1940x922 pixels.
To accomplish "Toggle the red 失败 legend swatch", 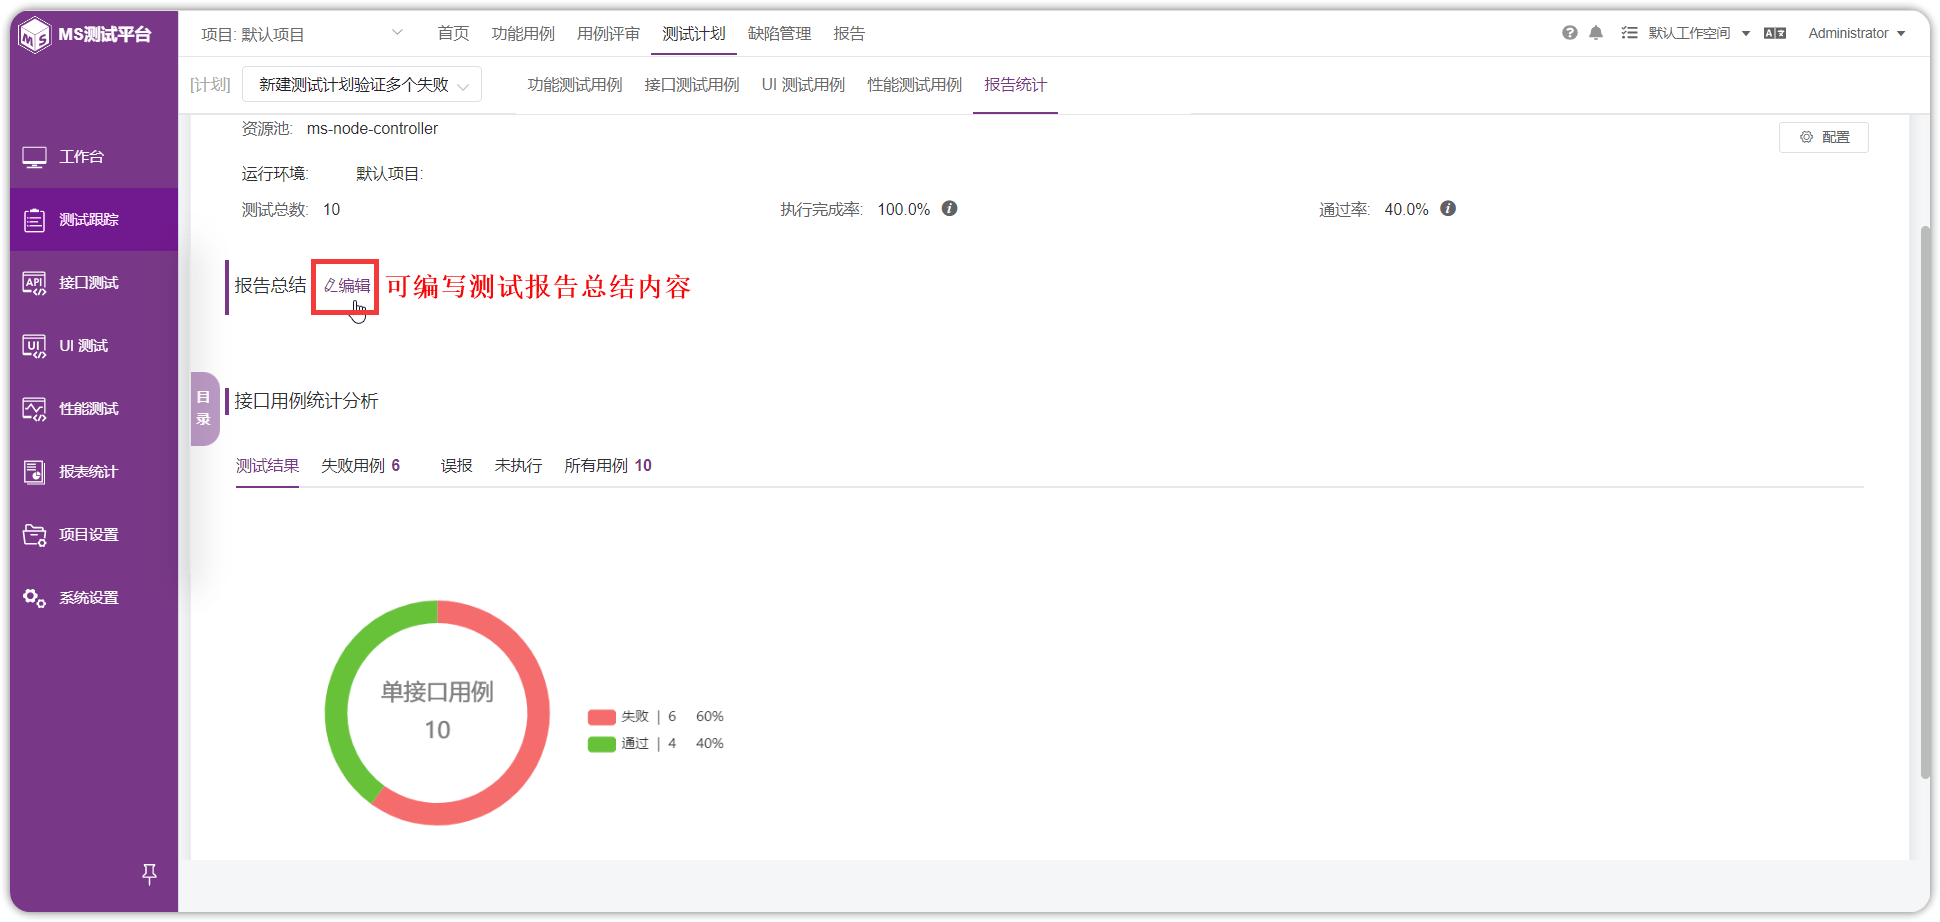I will point(602,717).
